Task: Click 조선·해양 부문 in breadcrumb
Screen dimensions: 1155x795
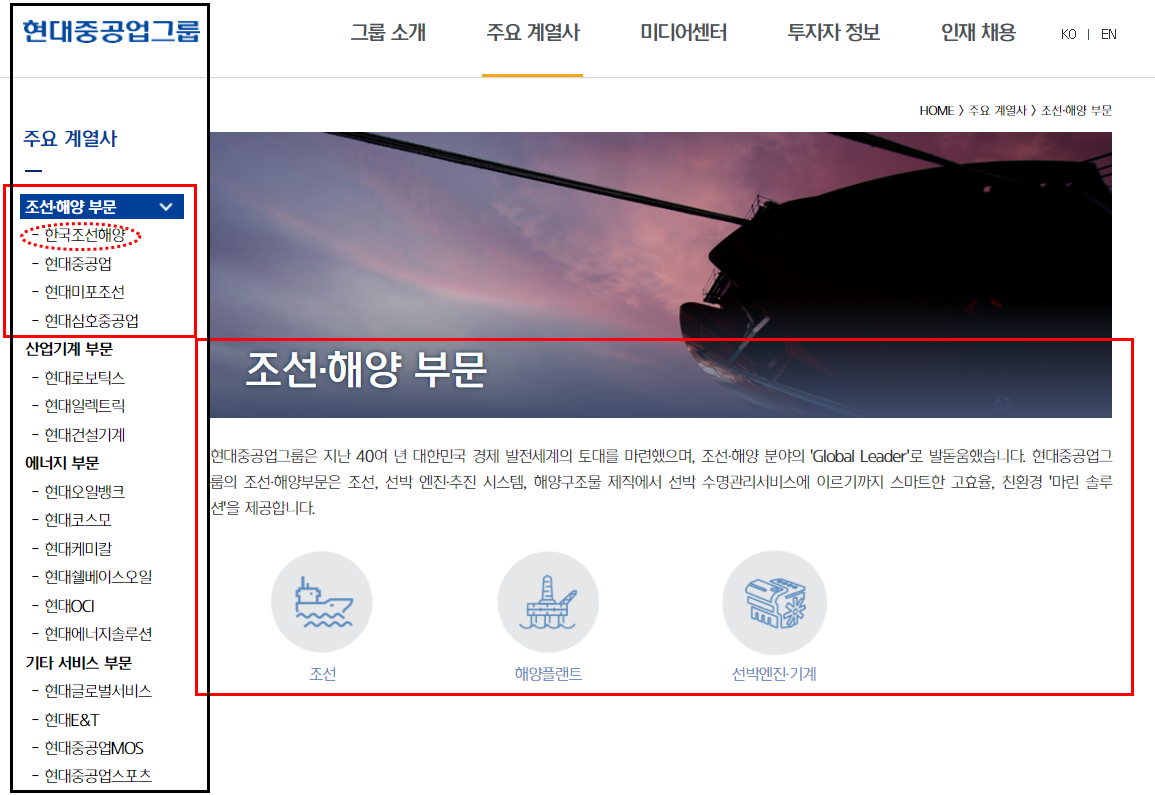Action: coord(1076,111)
